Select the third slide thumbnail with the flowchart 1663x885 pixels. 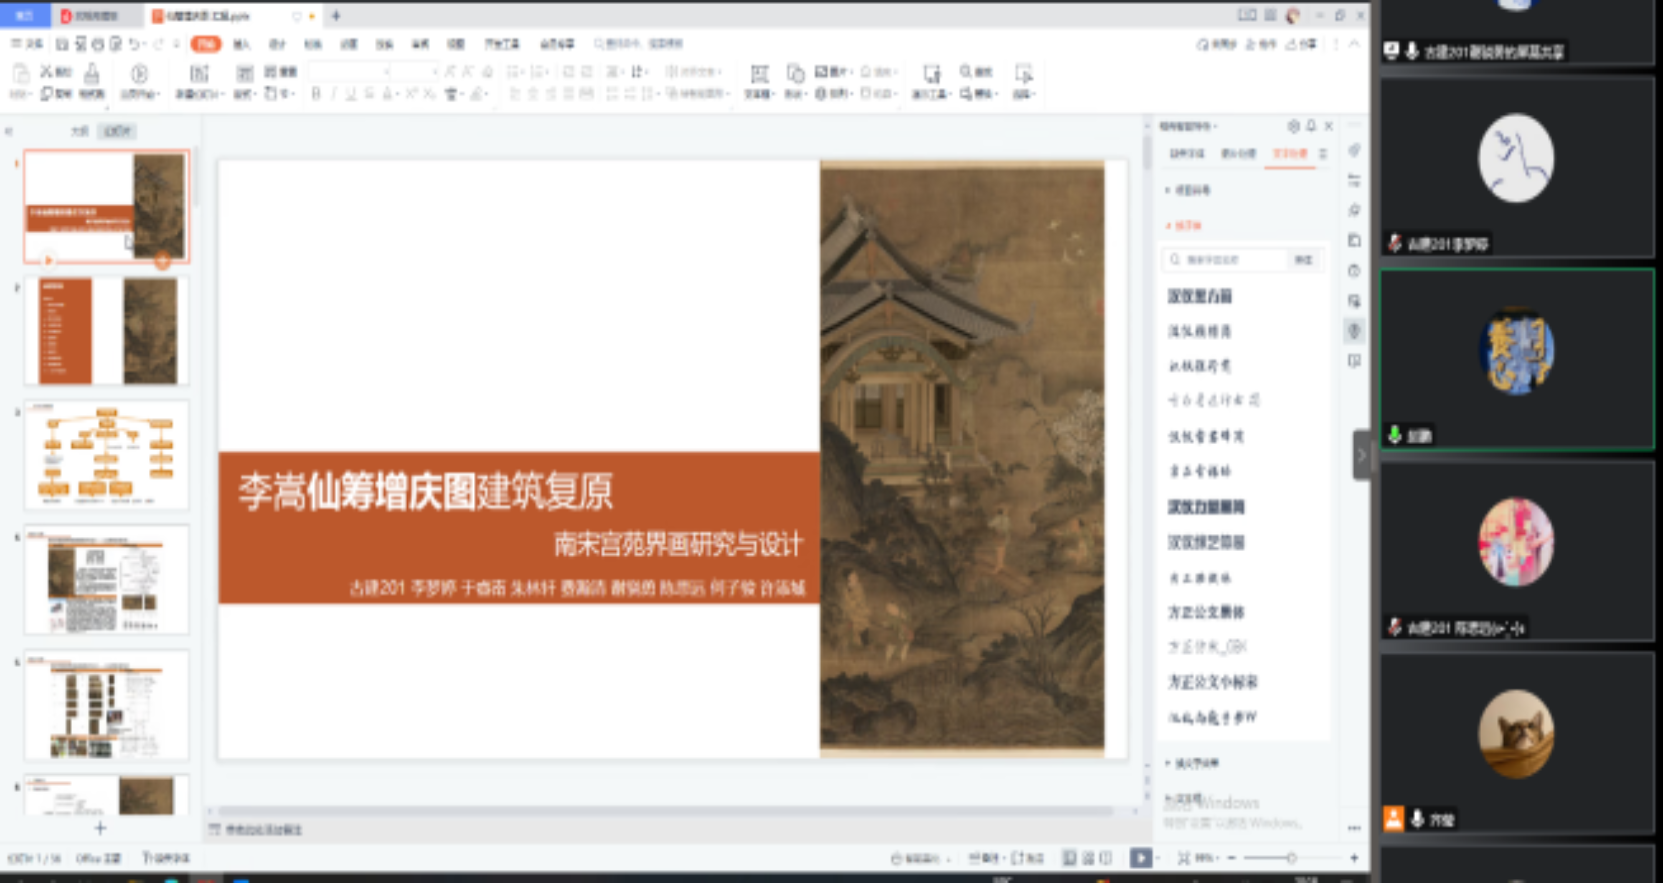[x=107, y=455]
